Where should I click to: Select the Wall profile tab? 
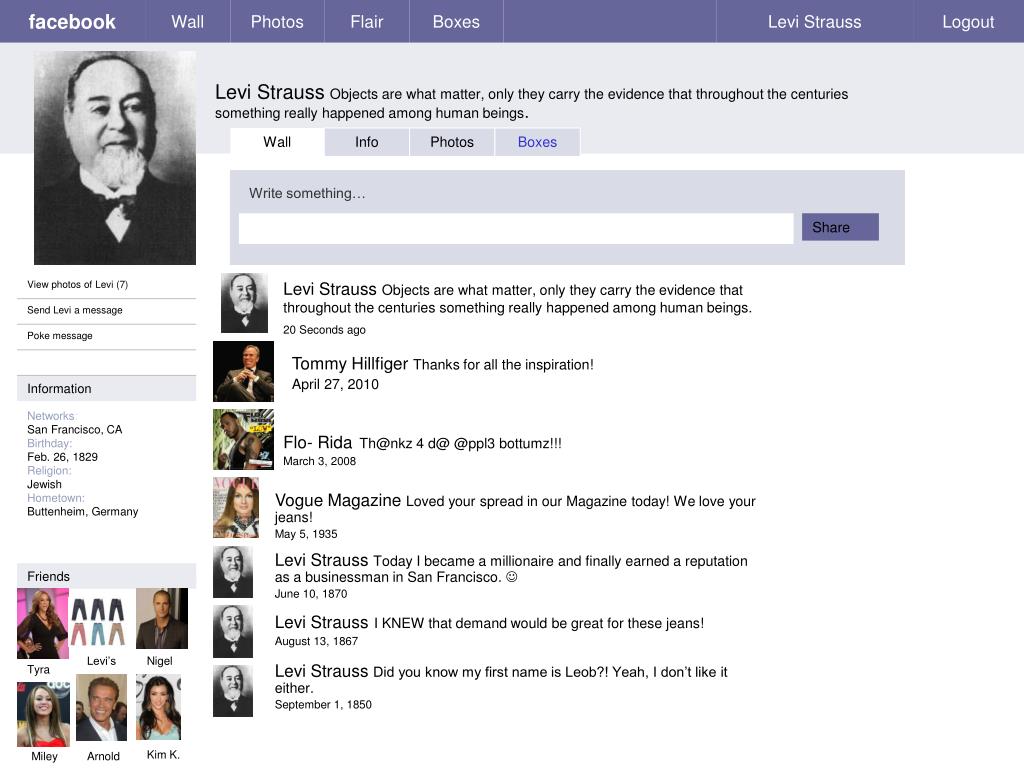[x=277, y=142]
